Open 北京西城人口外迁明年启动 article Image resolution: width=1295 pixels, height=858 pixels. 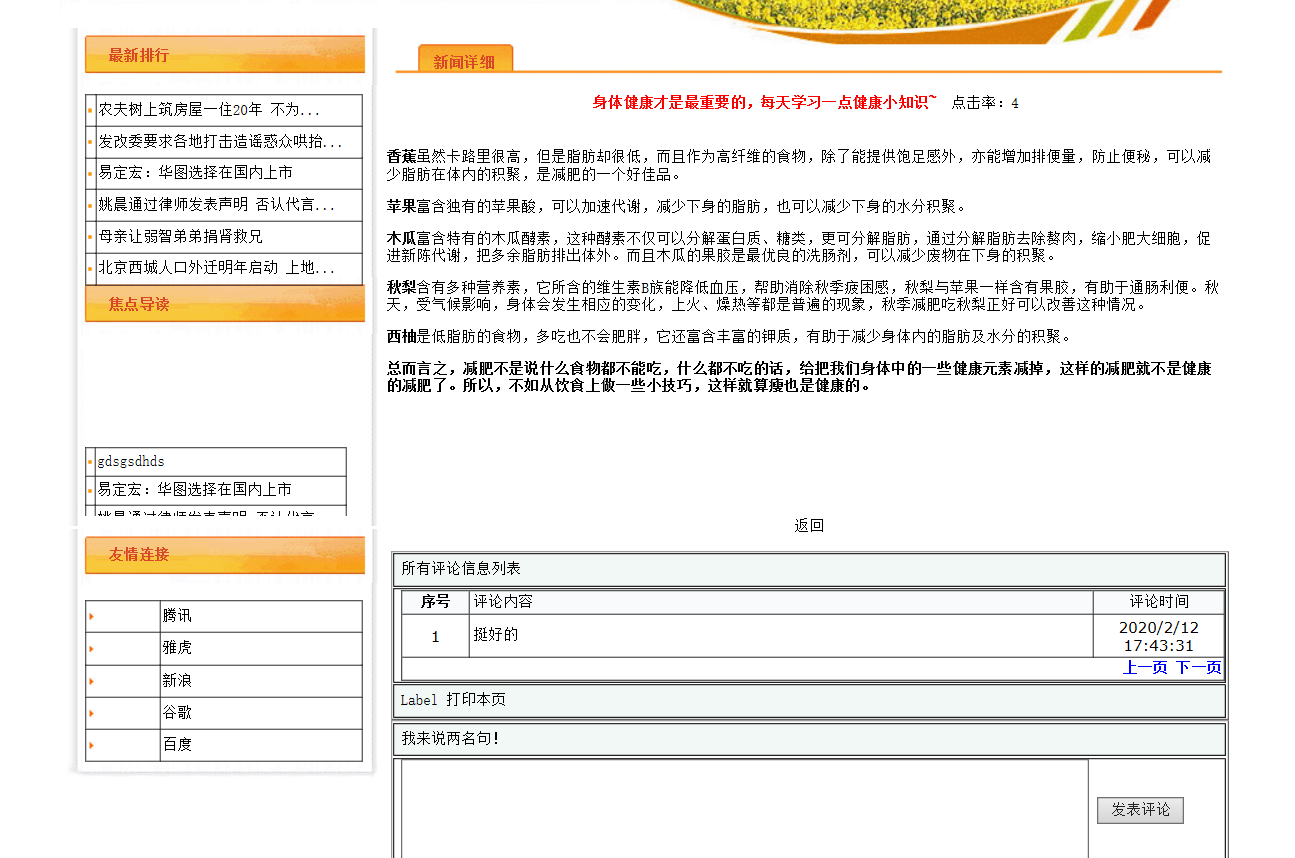pos(216,268)
